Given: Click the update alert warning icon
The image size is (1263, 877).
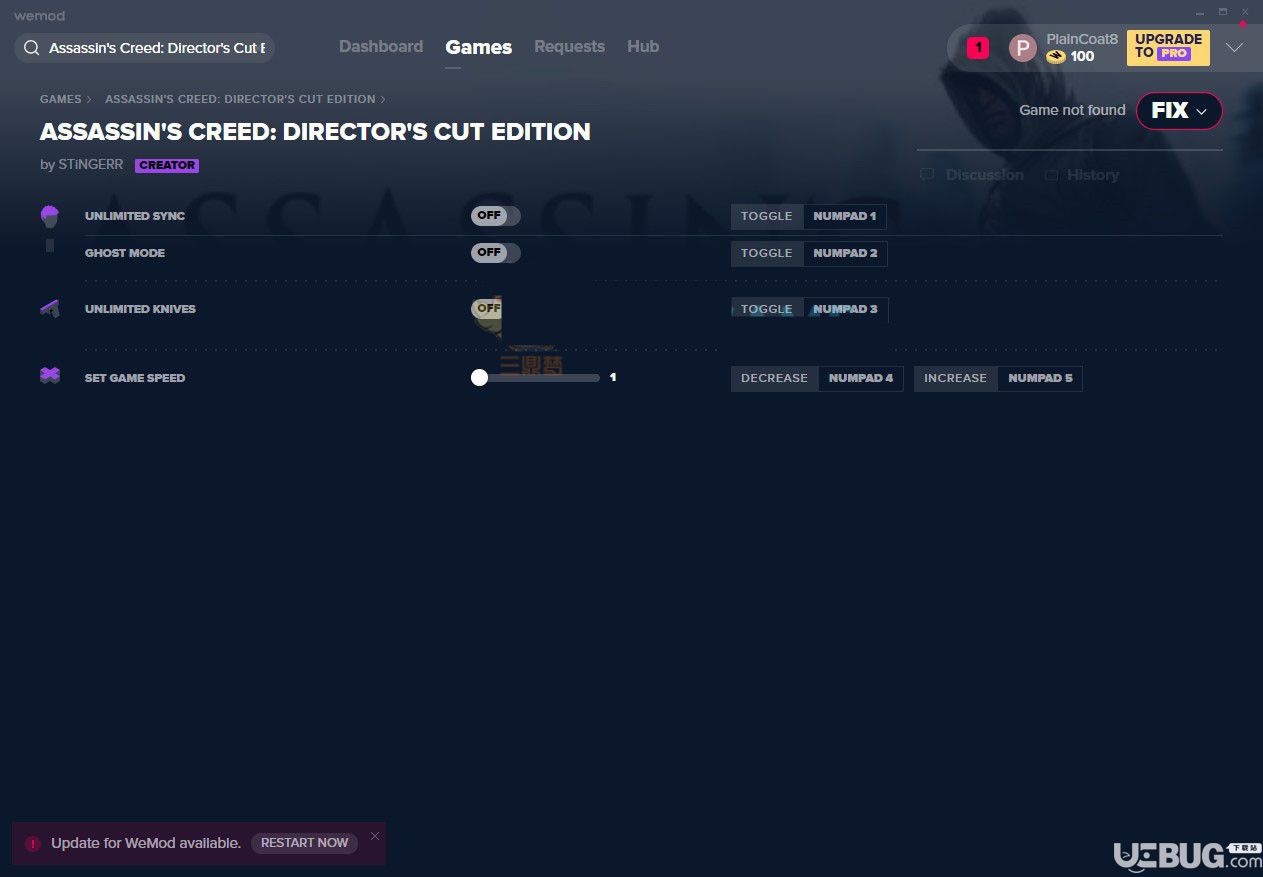Looking at the screenshot, I should tap(32, 843).
